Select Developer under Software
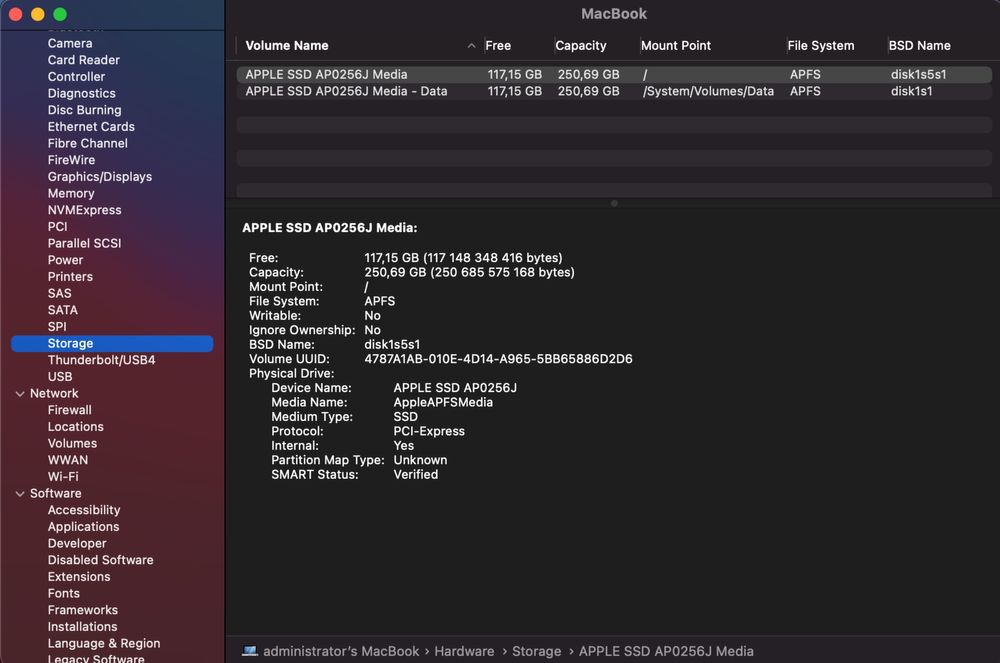Screen dimensions: 1000x663 77,543
